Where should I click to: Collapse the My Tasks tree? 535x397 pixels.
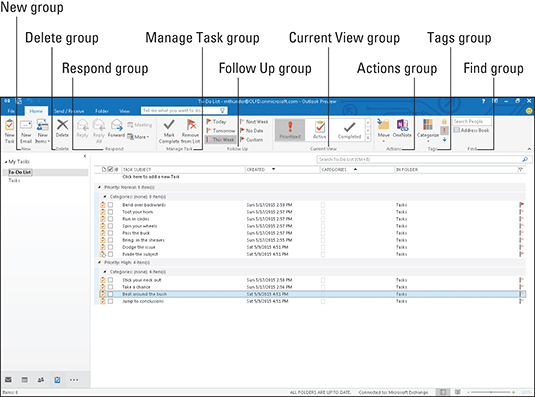(x=6, y=162)
